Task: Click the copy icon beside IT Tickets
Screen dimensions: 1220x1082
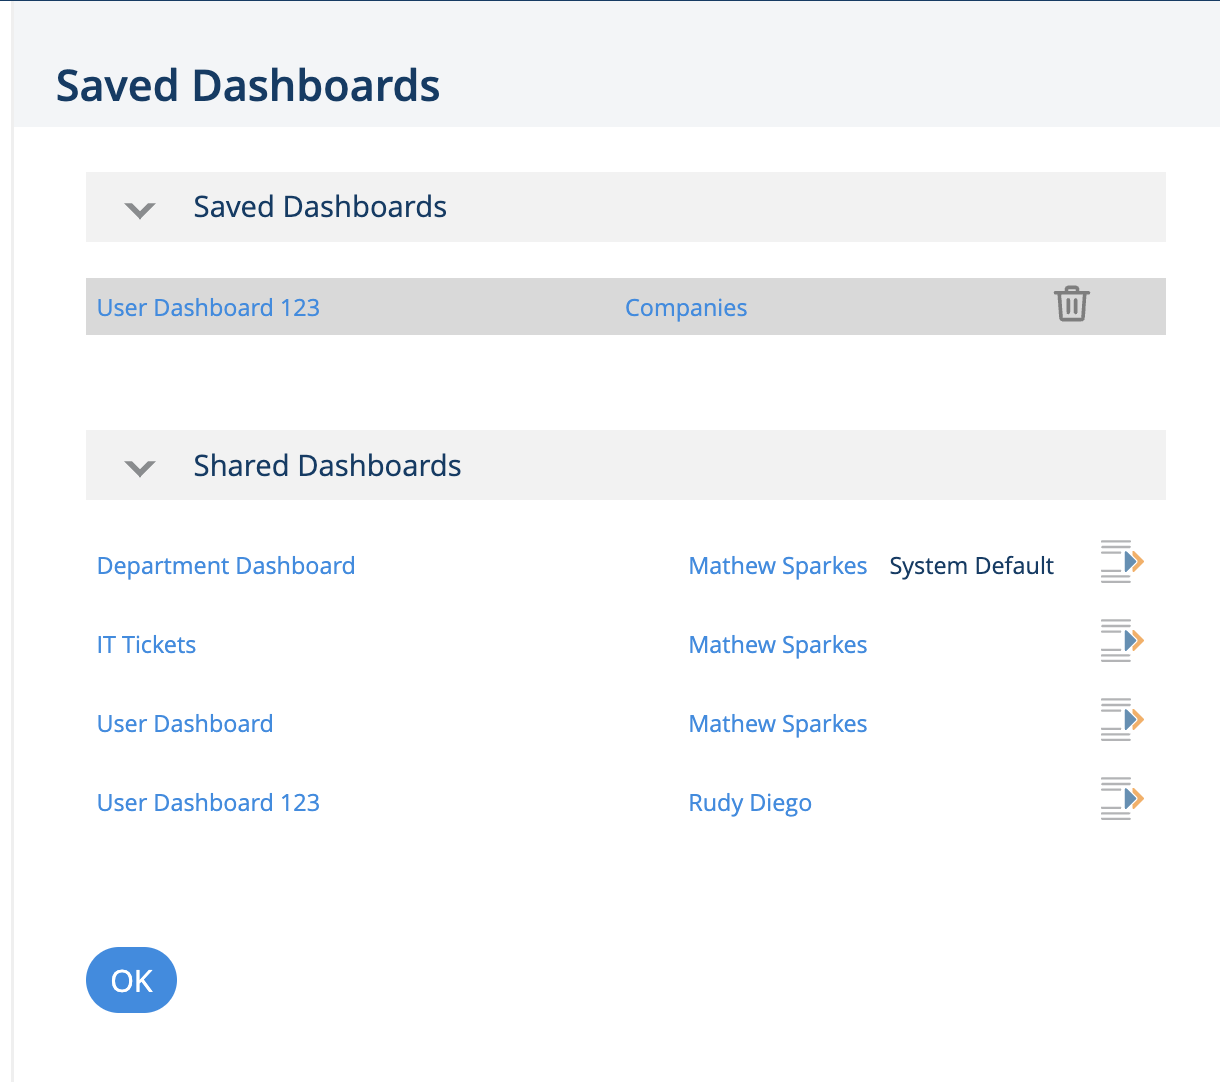Action: (1122, 641)
